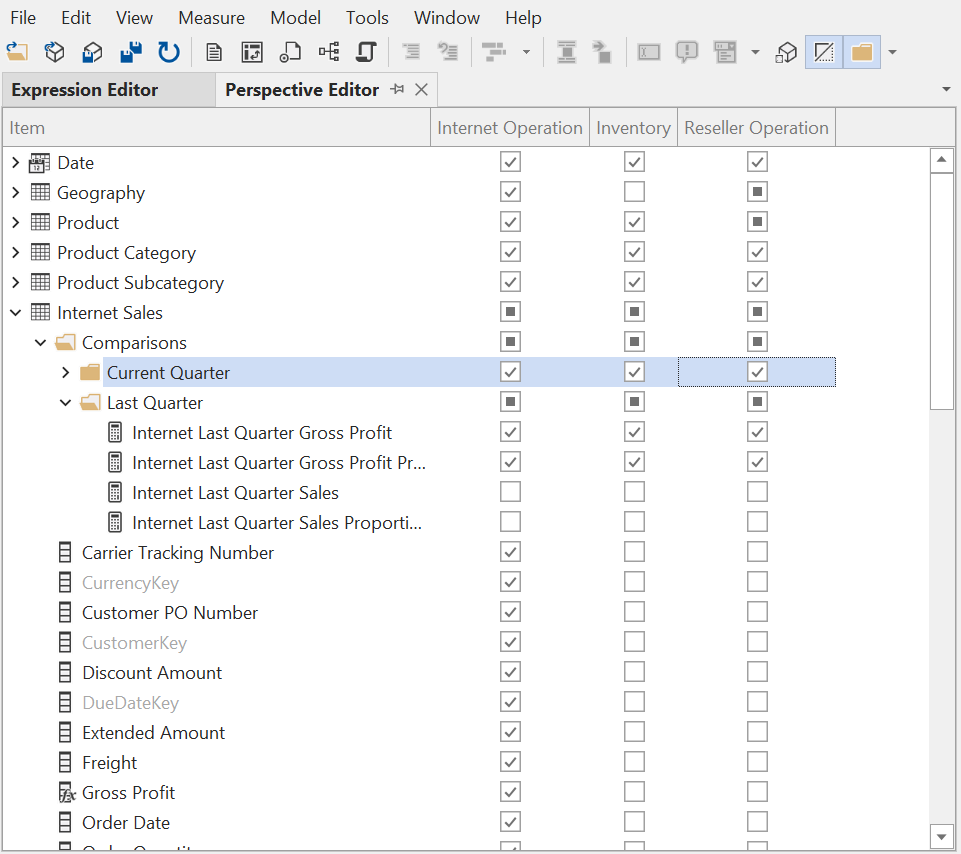This screenshot has height=854, width=961.
Task: Expand the Date table
Action: (16, 162)
